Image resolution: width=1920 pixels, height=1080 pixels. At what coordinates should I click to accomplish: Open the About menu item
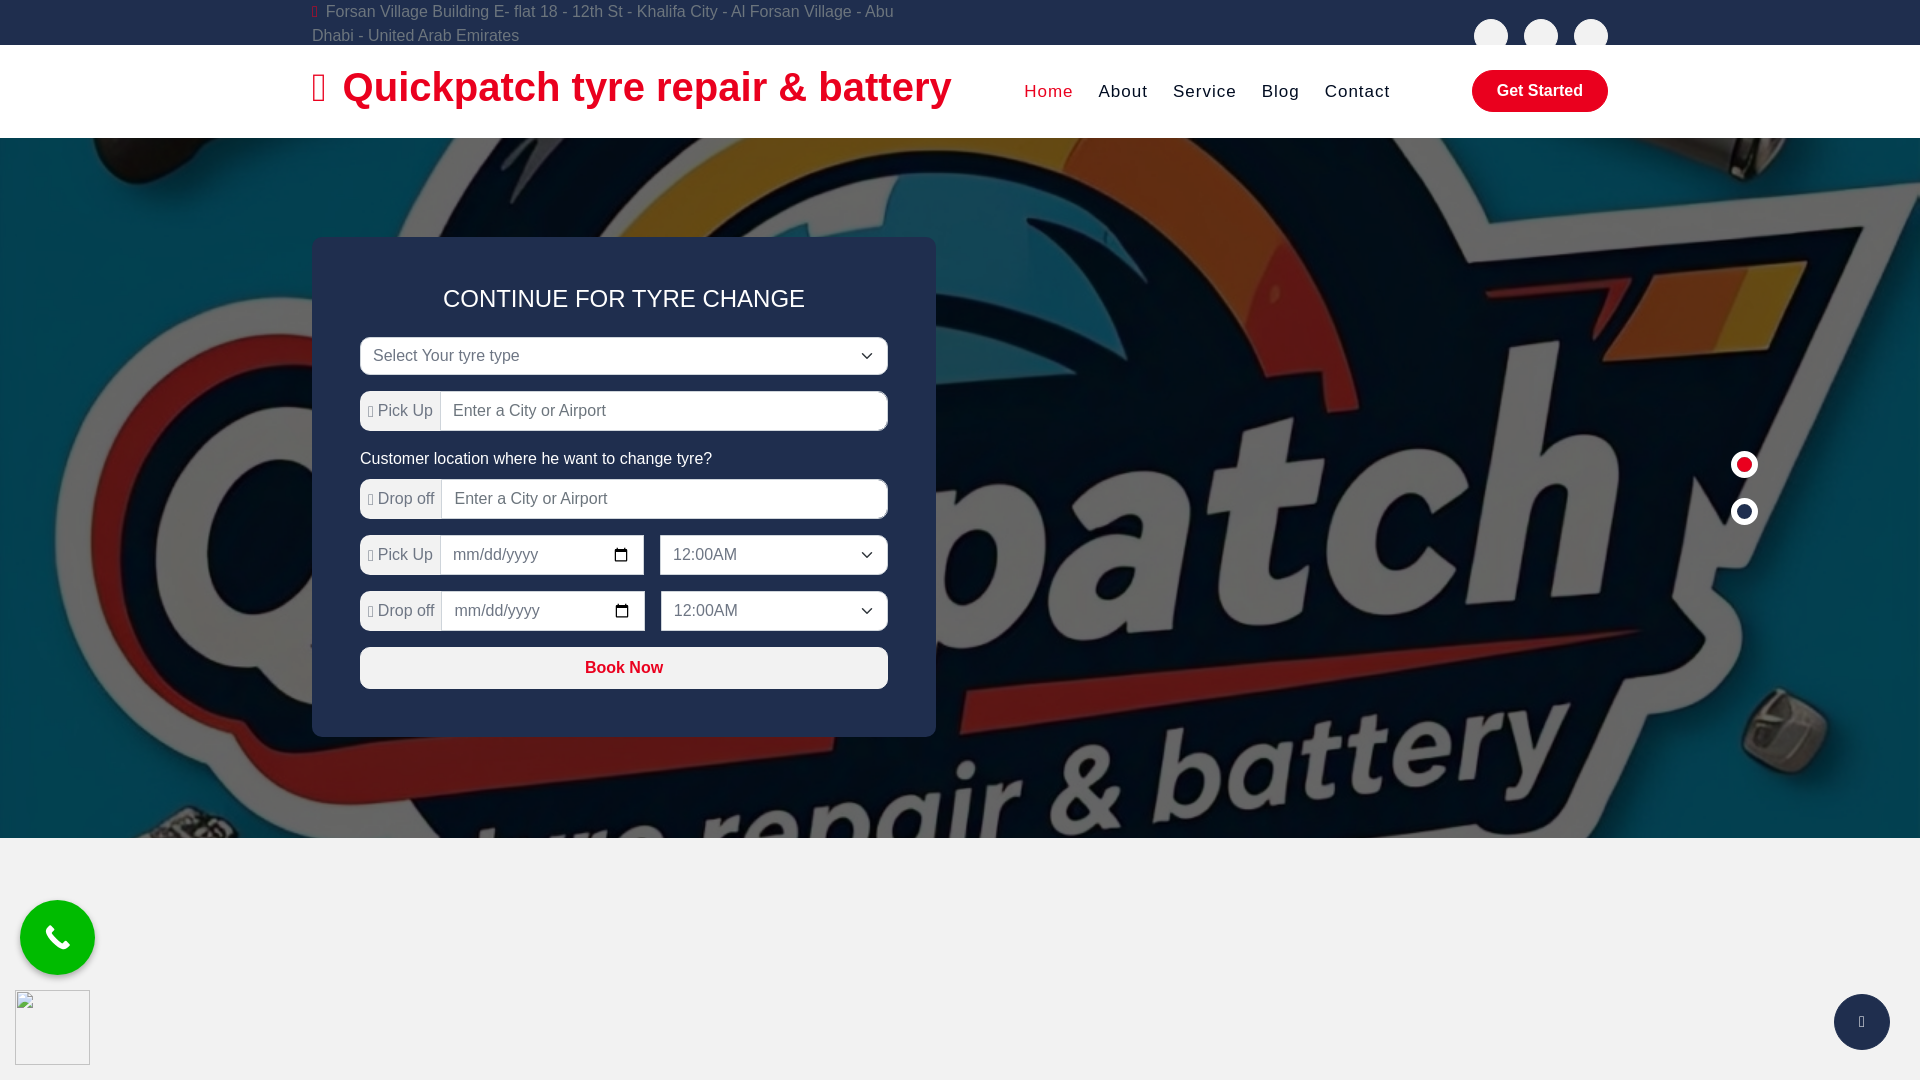(x=1123, y=92)
